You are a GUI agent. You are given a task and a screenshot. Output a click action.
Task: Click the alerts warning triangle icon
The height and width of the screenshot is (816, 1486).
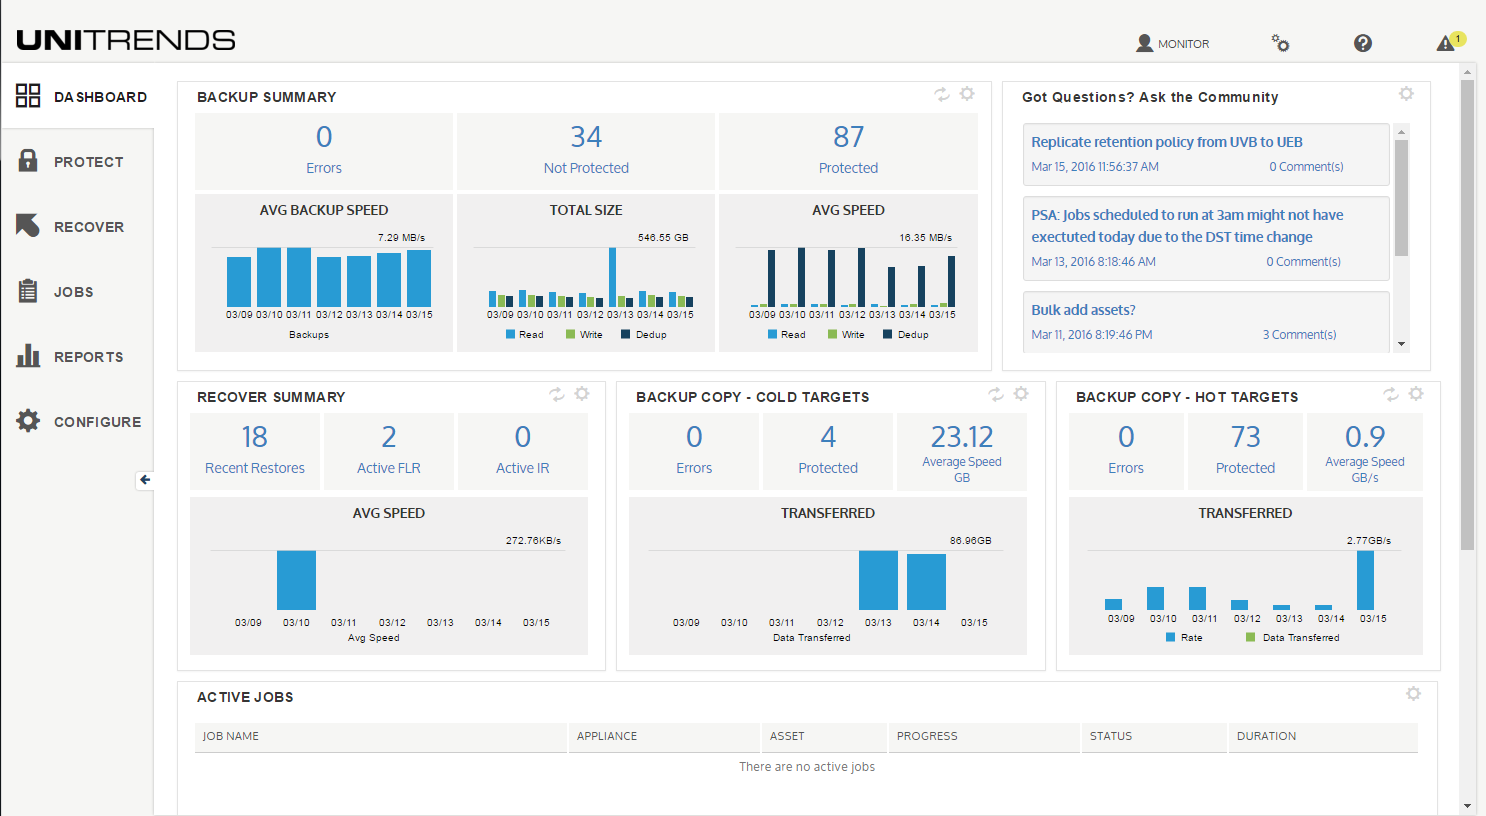click(1446, 43)
